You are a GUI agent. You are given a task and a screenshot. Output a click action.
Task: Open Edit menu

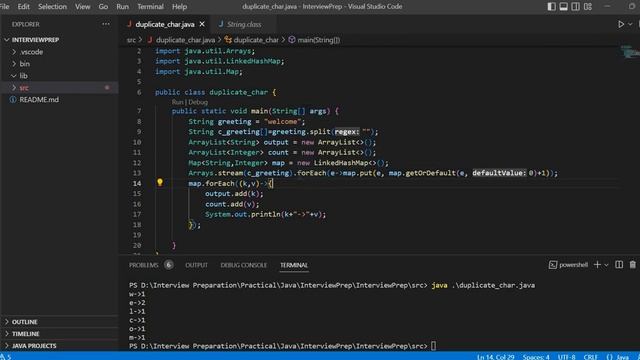23,7
